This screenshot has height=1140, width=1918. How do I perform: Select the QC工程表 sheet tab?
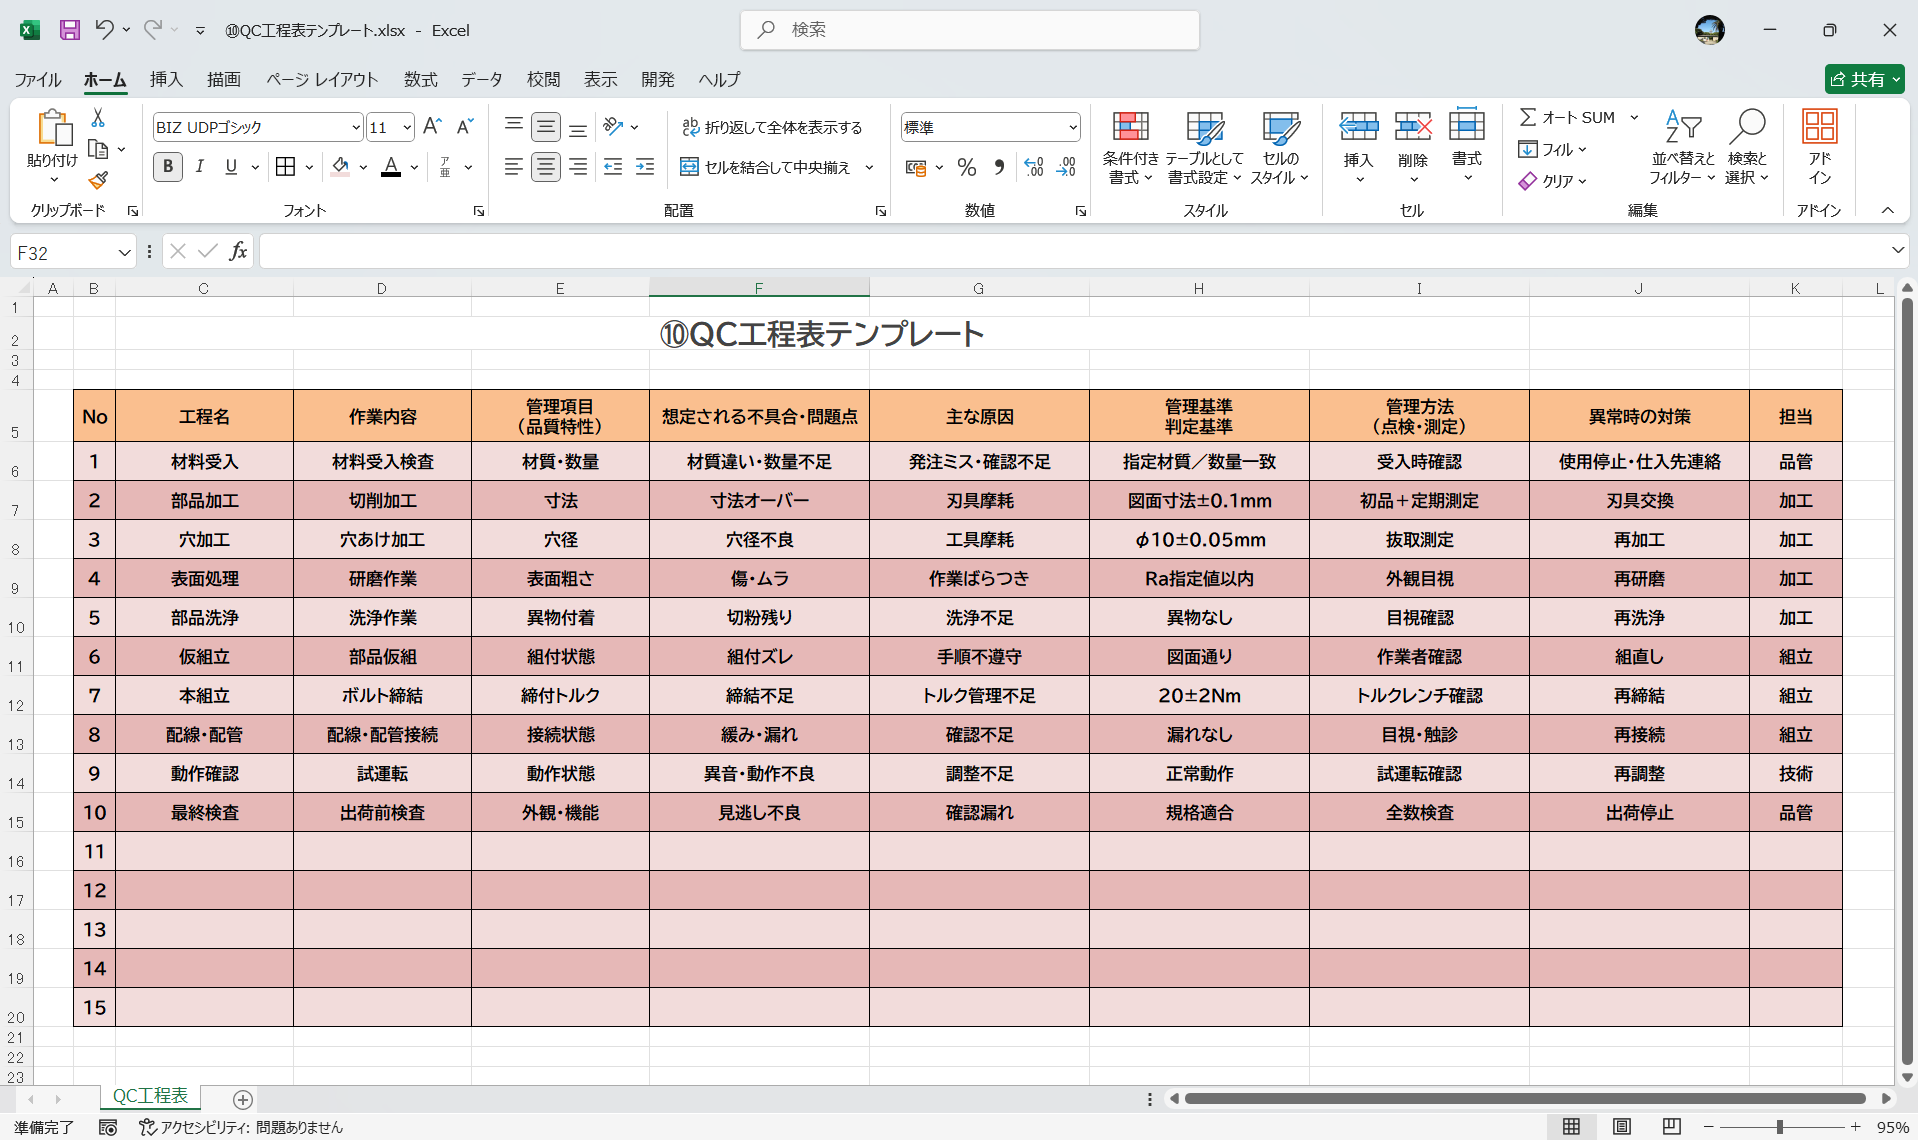coord(150,1097)
